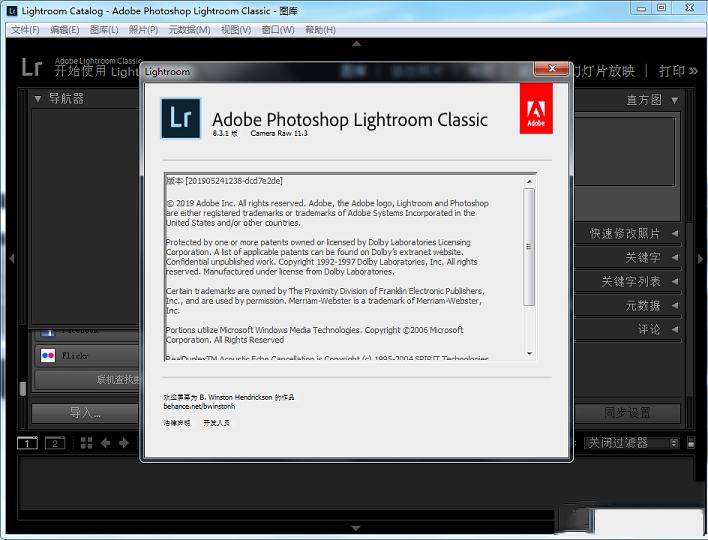Open the second window display 2

(55, 443)
